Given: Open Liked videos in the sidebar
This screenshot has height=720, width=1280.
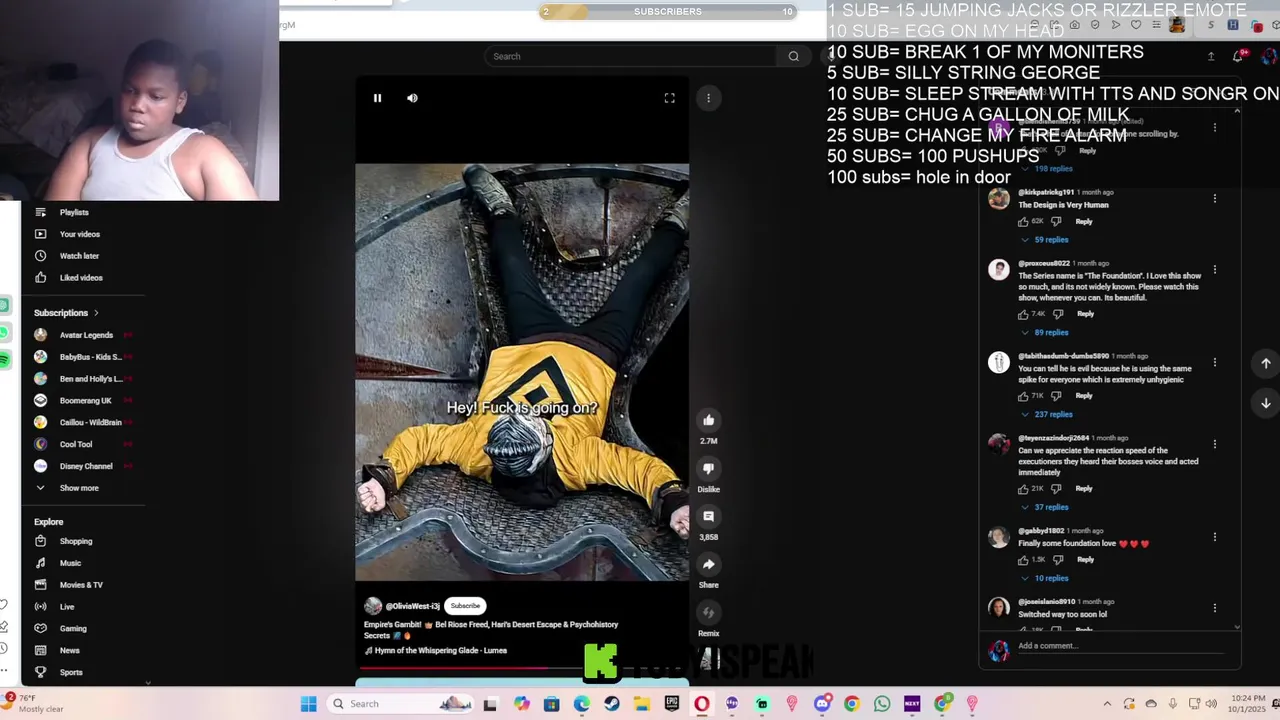Looking at the screenshot, I should pyautogui.click(x=83, y=278).
